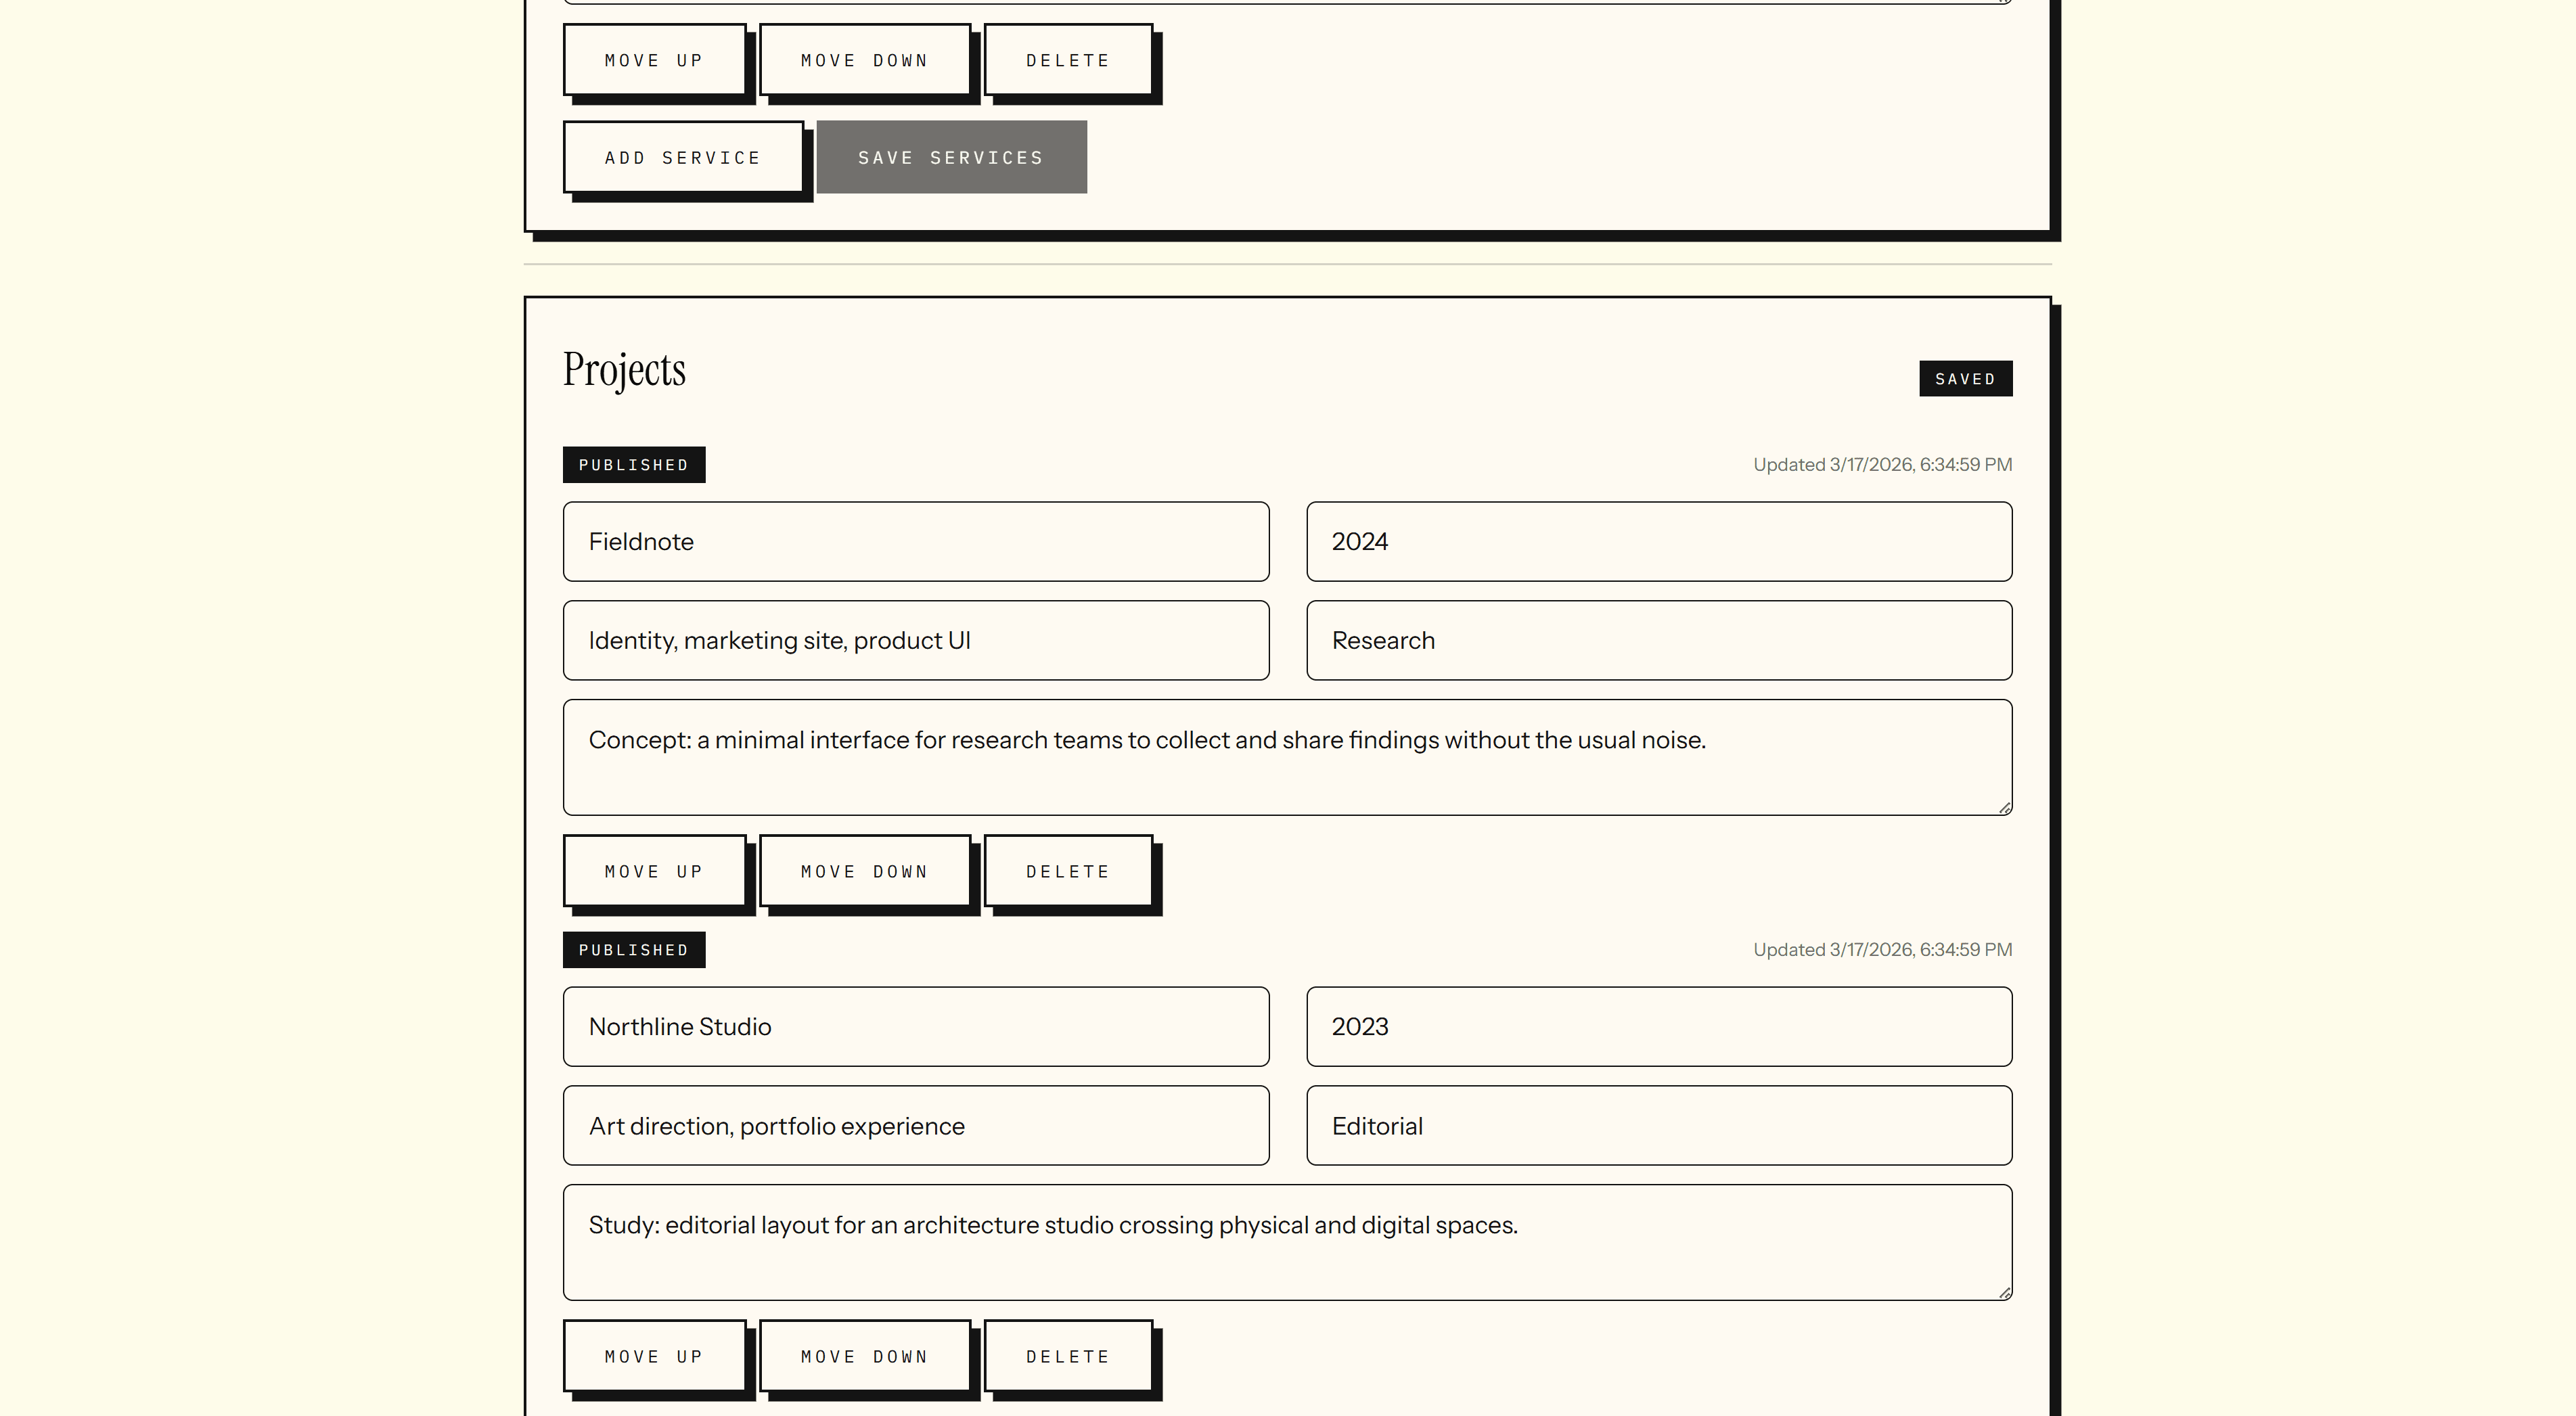
Task: Toggle the Published badge on the Fieldnote project
Action: (633, 464)
